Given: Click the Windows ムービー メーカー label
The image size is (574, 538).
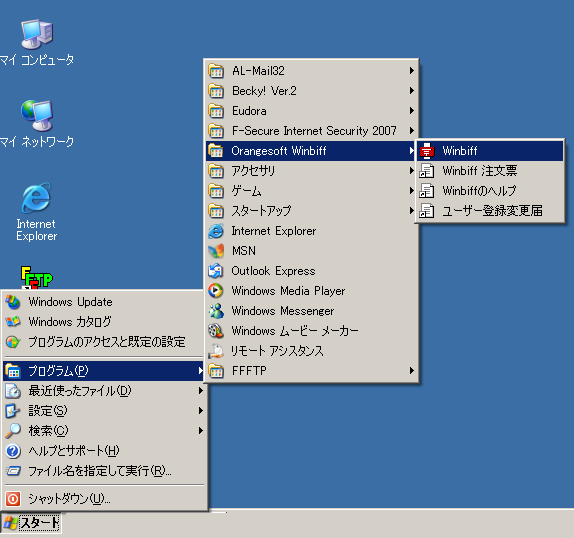Looking at the screenshot, I should click(295, 331).
